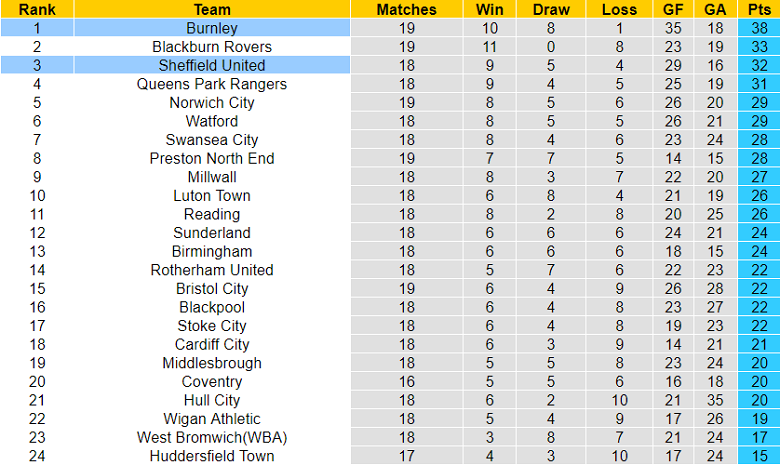Click the Loss column header
The width and height of the screenshot is (780, 465).
click(x=619, y=9)
